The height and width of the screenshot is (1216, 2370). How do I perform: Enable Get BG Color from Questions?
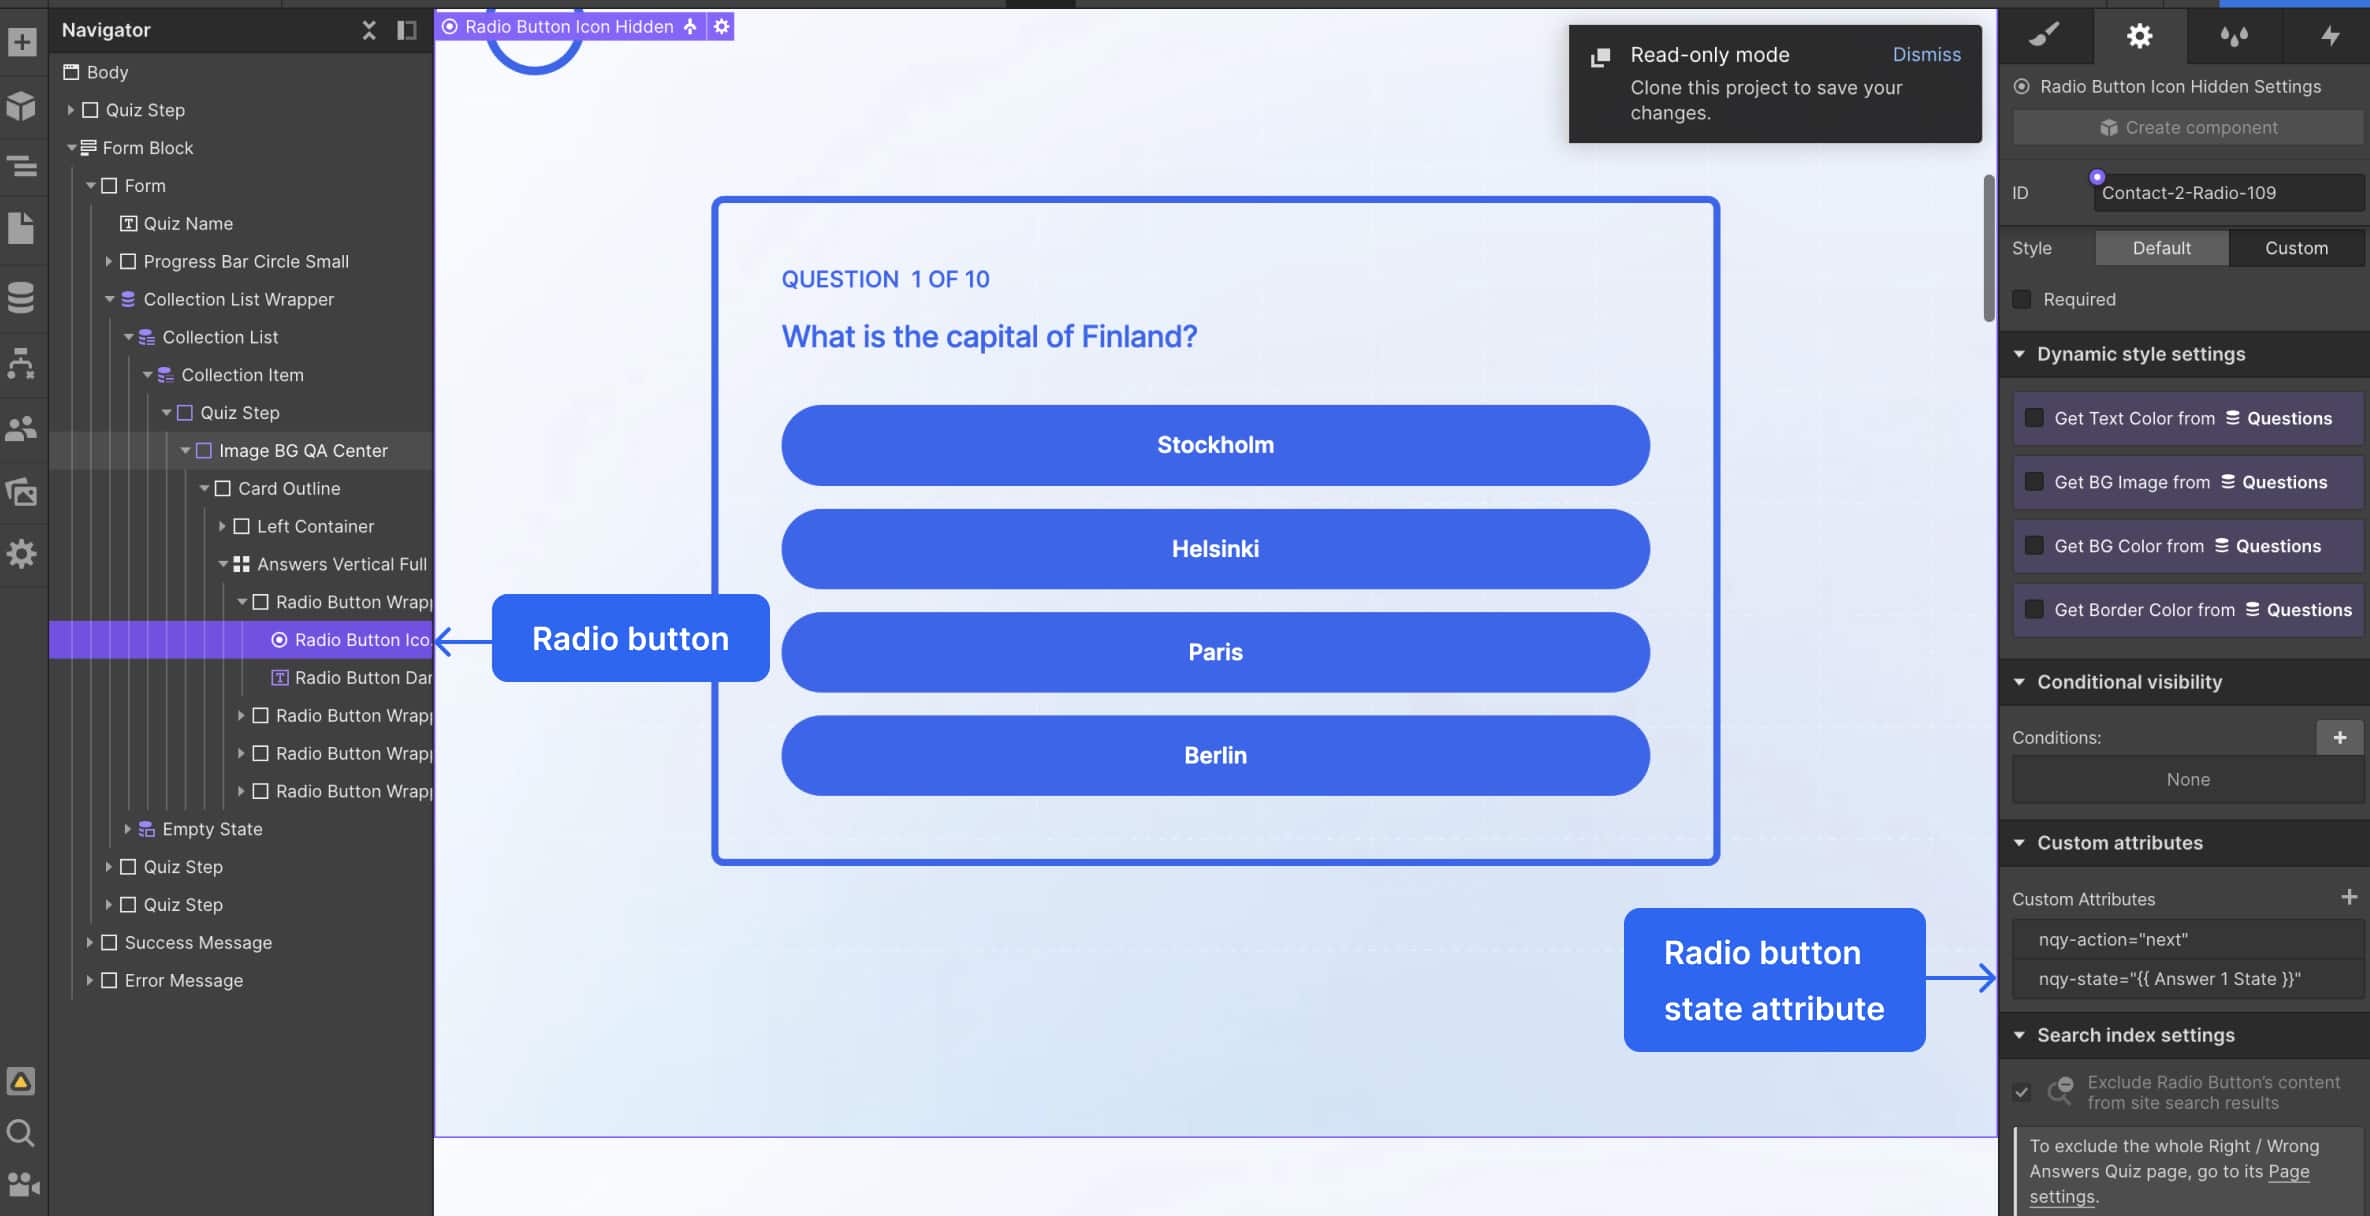2034,546
